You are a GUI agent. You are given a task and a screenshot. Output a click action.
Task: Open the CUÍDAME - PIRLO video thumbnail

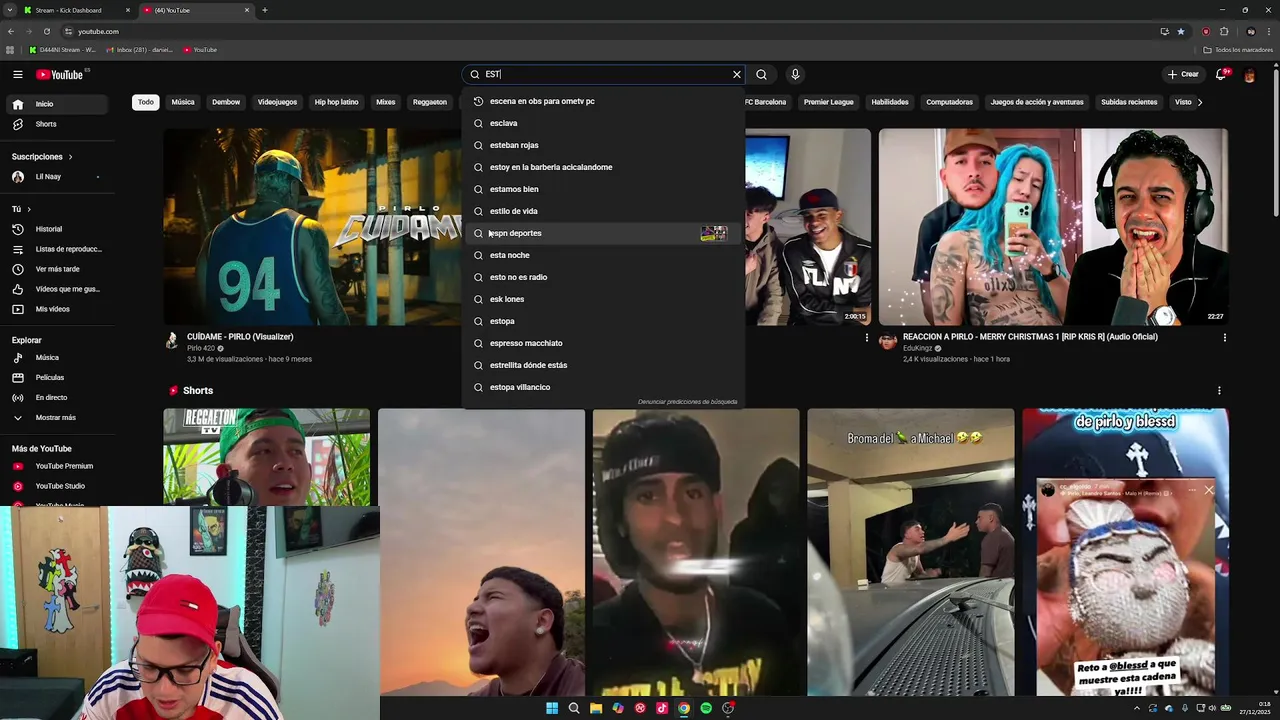click(312, 226)
